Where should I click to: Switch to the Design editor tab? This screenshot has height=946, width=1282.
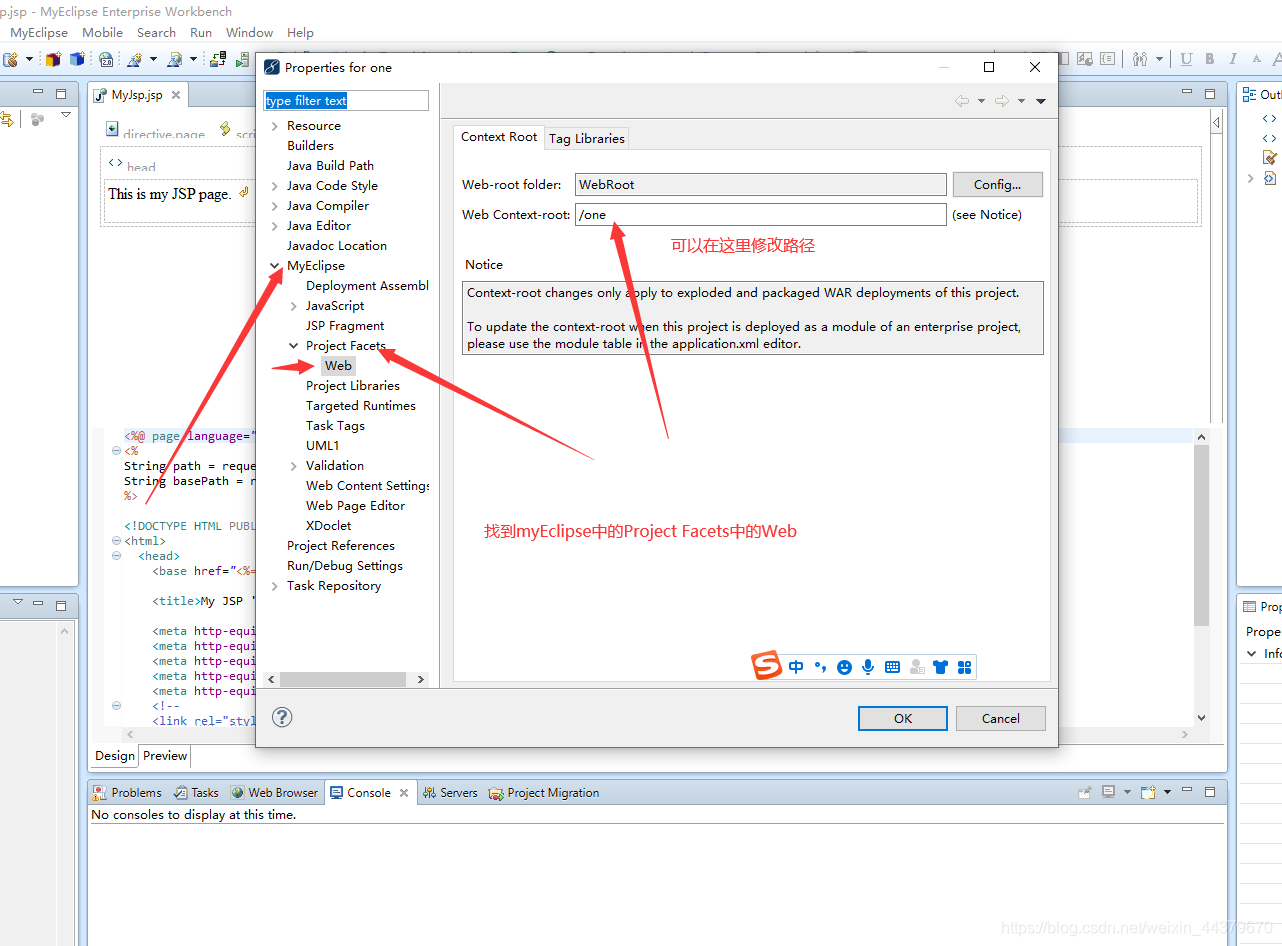115,756
